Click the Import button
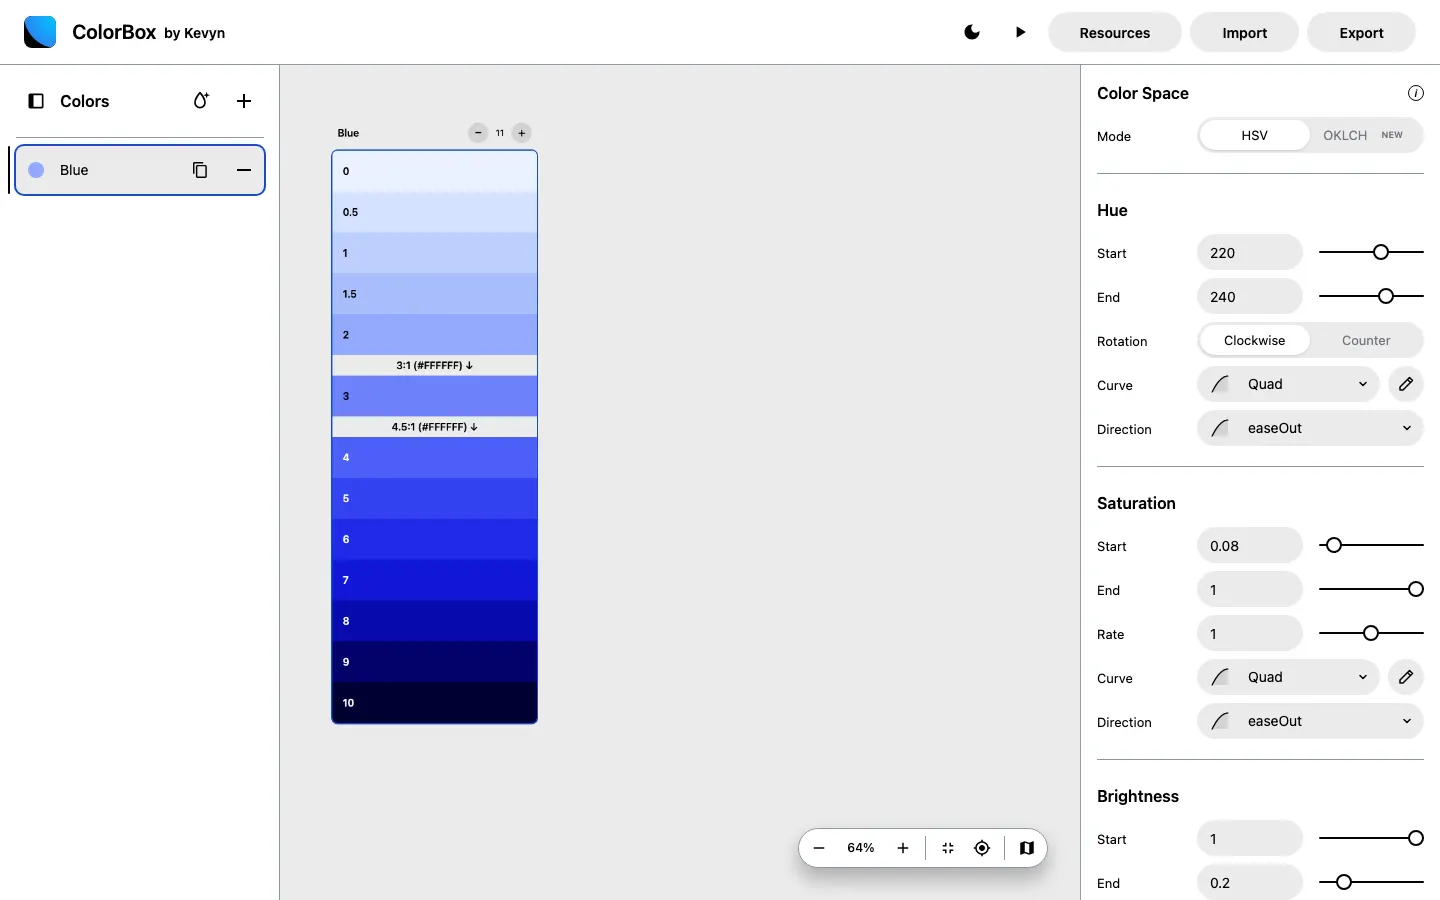 1244,32
